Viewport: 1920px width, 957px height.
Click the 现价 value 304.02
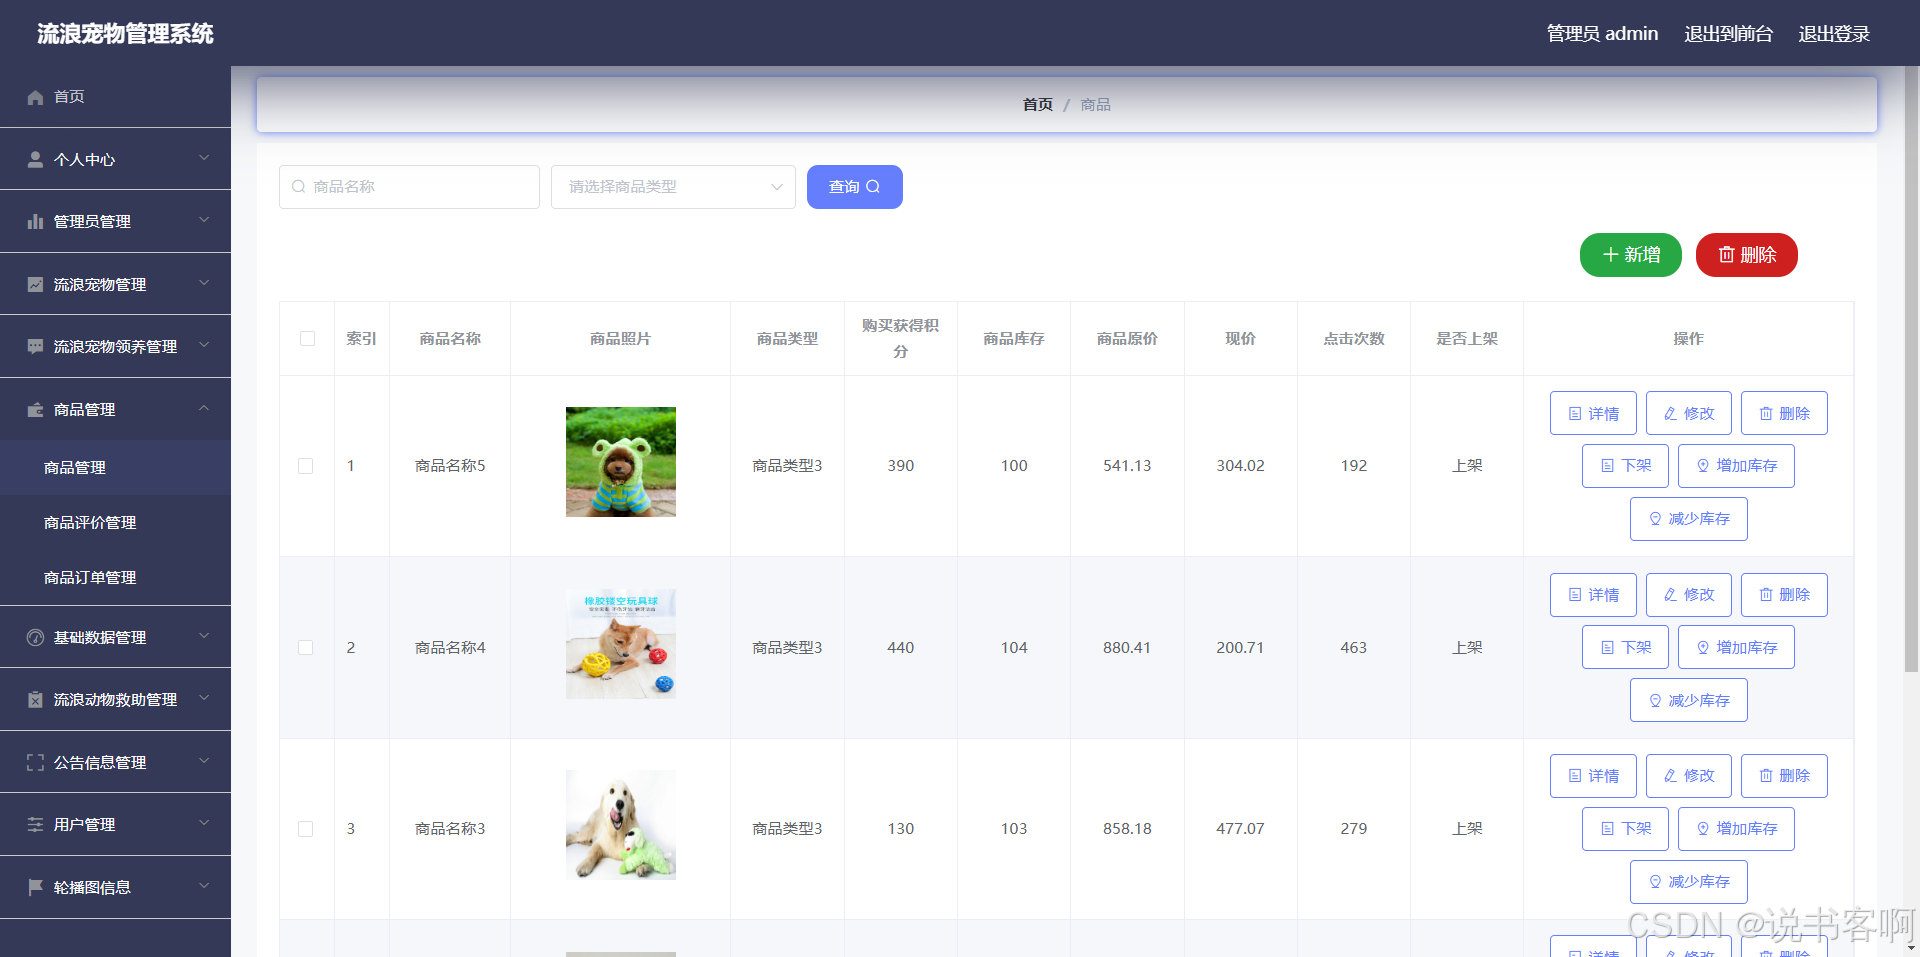[x=1240, y=466]
